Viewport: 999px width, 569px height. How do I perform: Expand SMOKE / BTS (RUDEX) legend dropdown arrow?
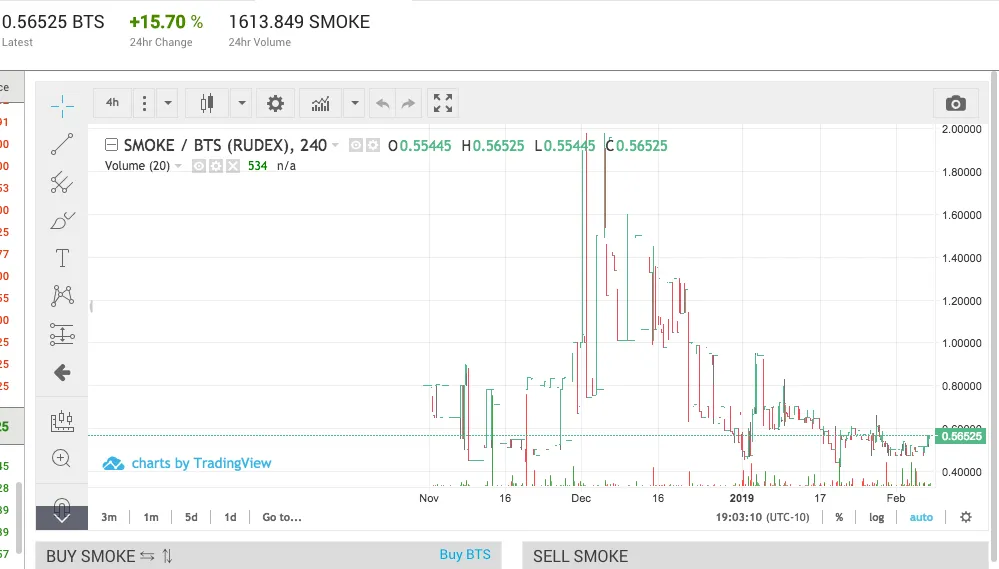point(335,146)
